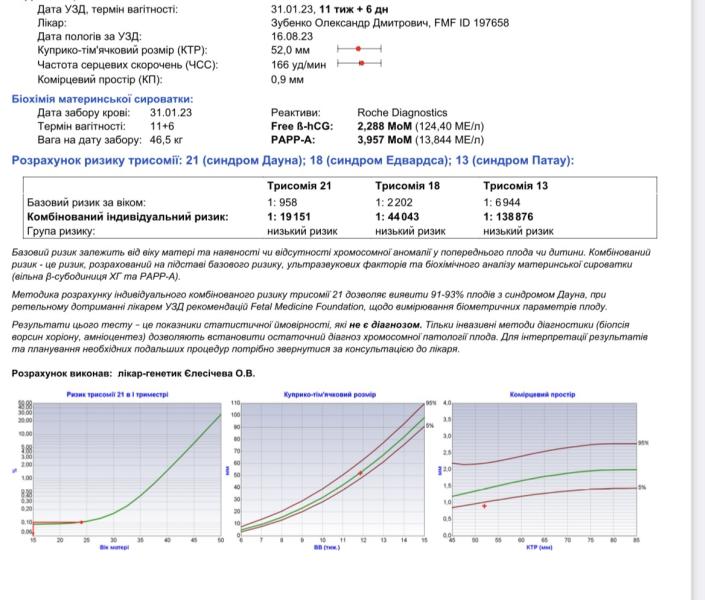705x600 pixels.
Task: Click heading 'Біохімія материнської сироватки:'
Action: (x=103, y=99)
